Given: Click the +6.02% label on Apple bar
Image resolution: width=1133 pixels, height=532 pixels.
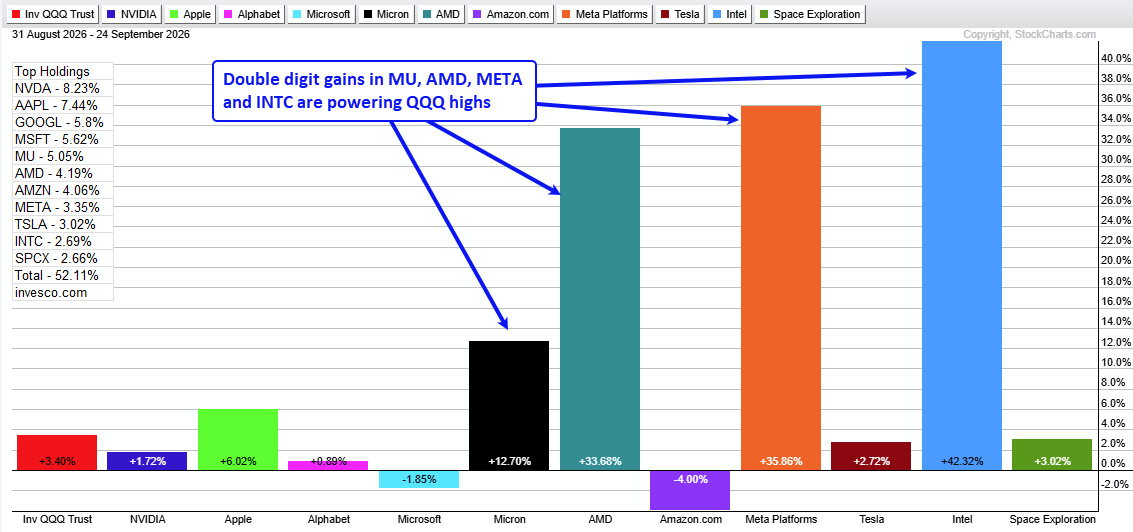Looking at the screenshot, I should click(x=238, y=461).
